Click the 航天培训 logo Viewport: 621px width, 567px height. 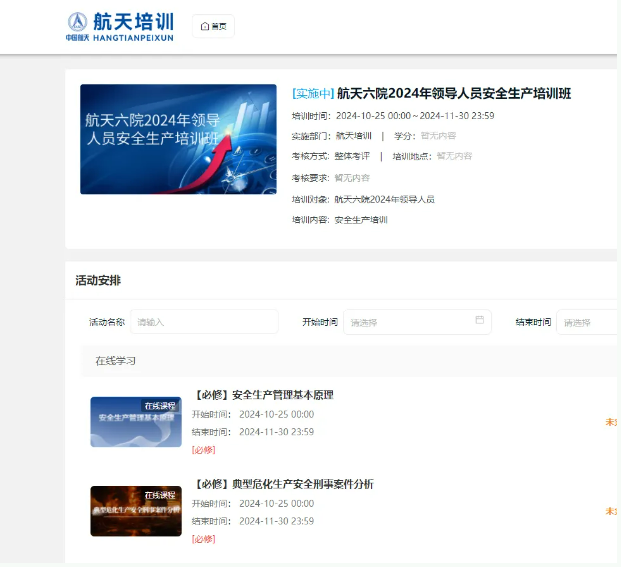120,26
